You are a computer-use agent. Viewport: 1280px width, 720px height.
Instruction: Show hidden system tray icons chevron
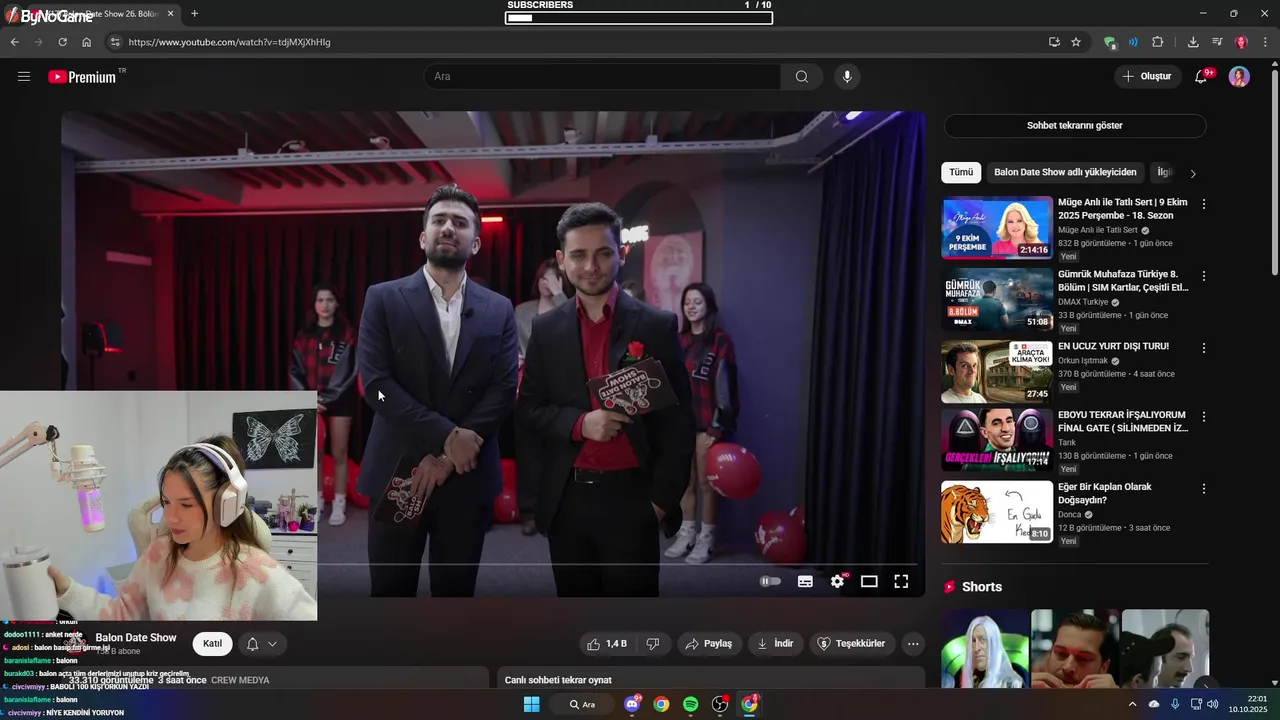1132,704
